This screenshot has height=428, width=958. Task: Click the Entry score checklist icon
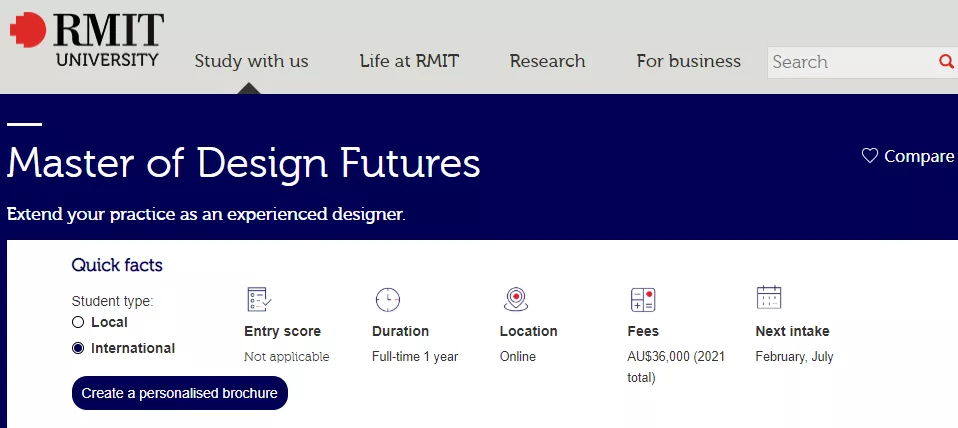pyautogui.click(x=259, y=298)
